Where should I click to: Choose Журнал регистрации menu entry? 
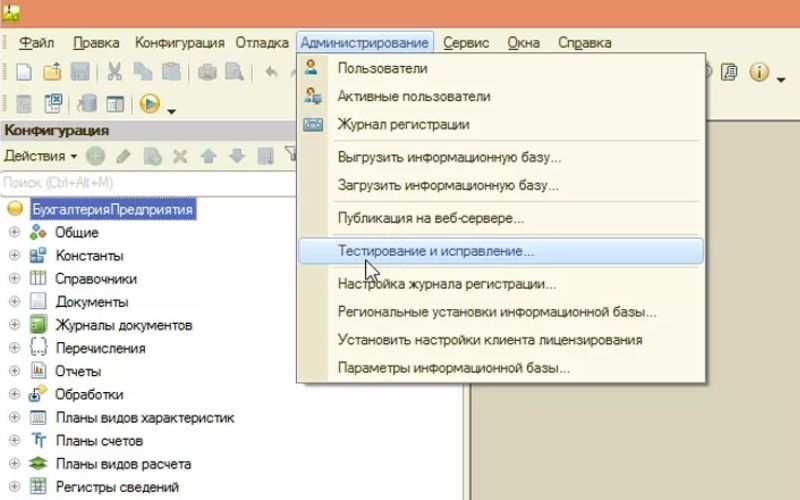(501, 124)
